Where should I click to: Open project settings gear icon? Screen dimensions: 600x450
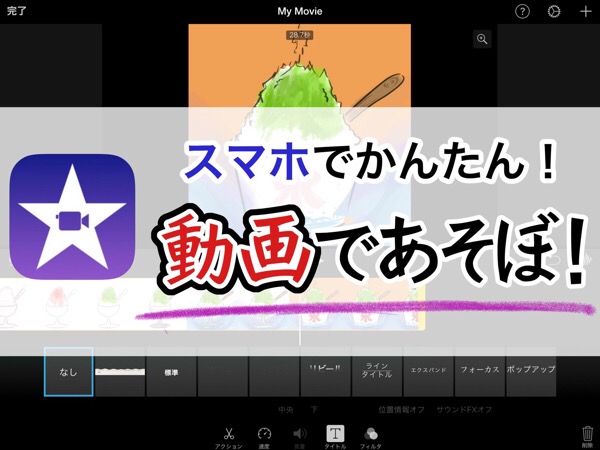click(554, 11)
